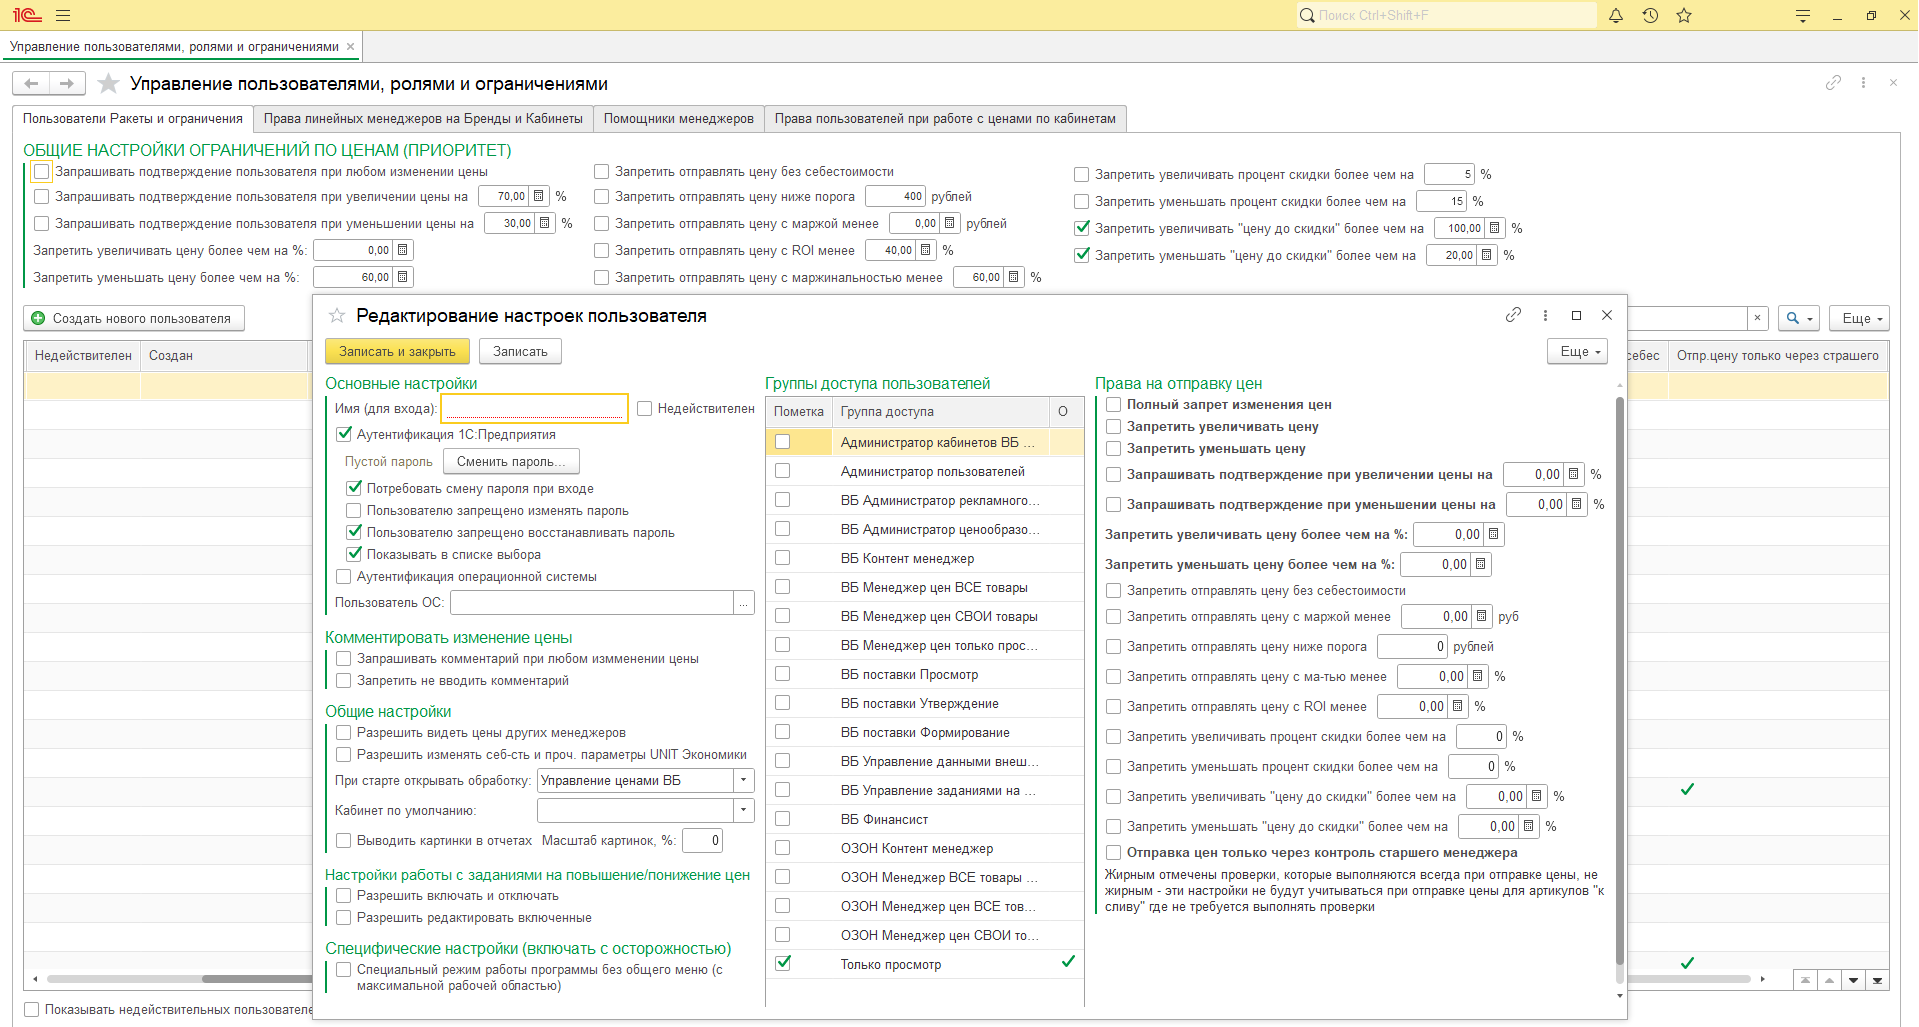Close the Управление пользователями tab
The width and height of the screenshot is (1919, 1027).
(350, 46)
